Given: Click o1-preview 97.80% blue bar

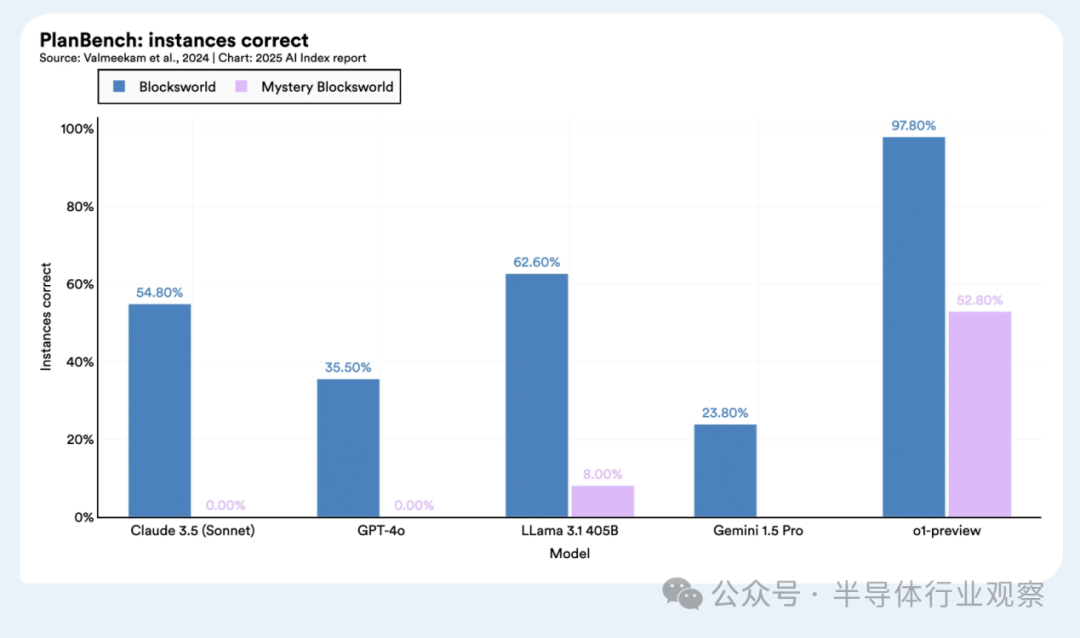Looking at the screenshot, I should click(x=914, y=327).
